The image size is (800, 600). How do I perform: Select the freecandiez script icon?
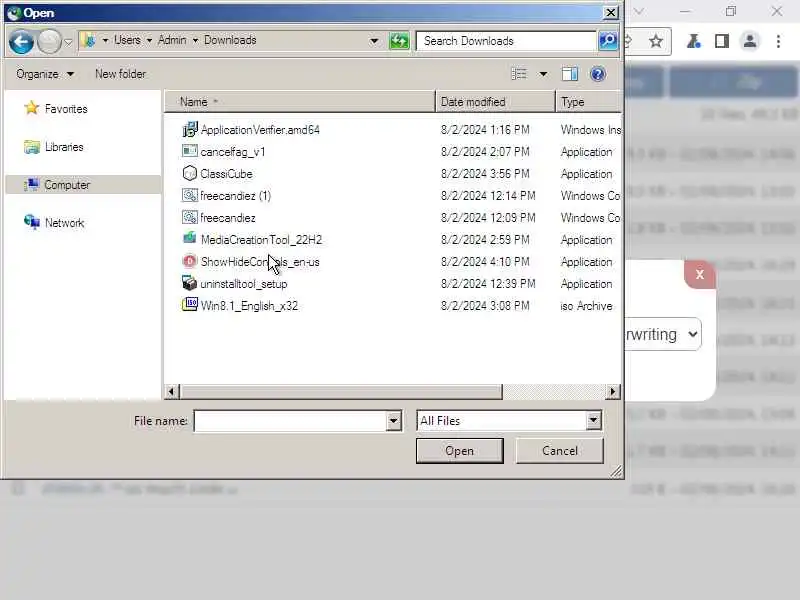pyautogui.click(x=189, y=217)
